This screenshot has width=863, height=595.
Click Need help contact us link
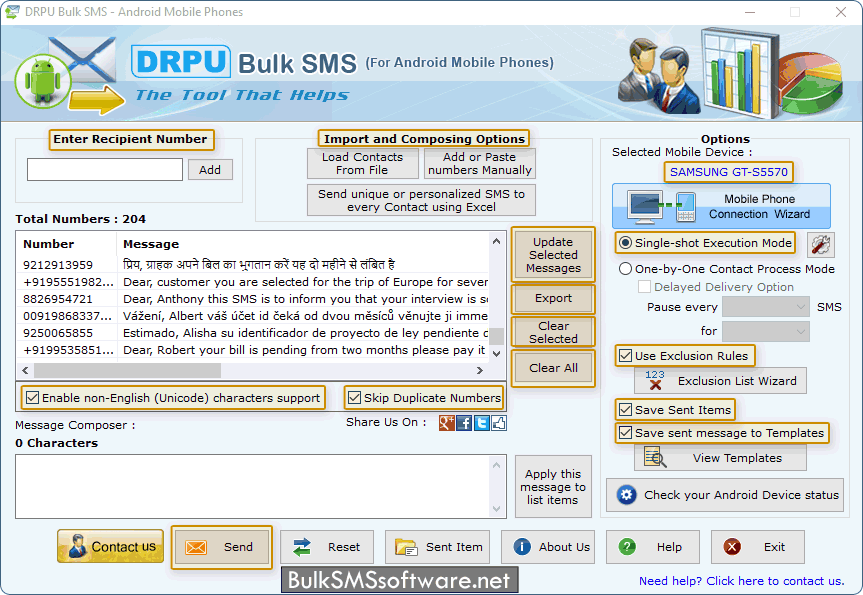[x=741, y=581]
